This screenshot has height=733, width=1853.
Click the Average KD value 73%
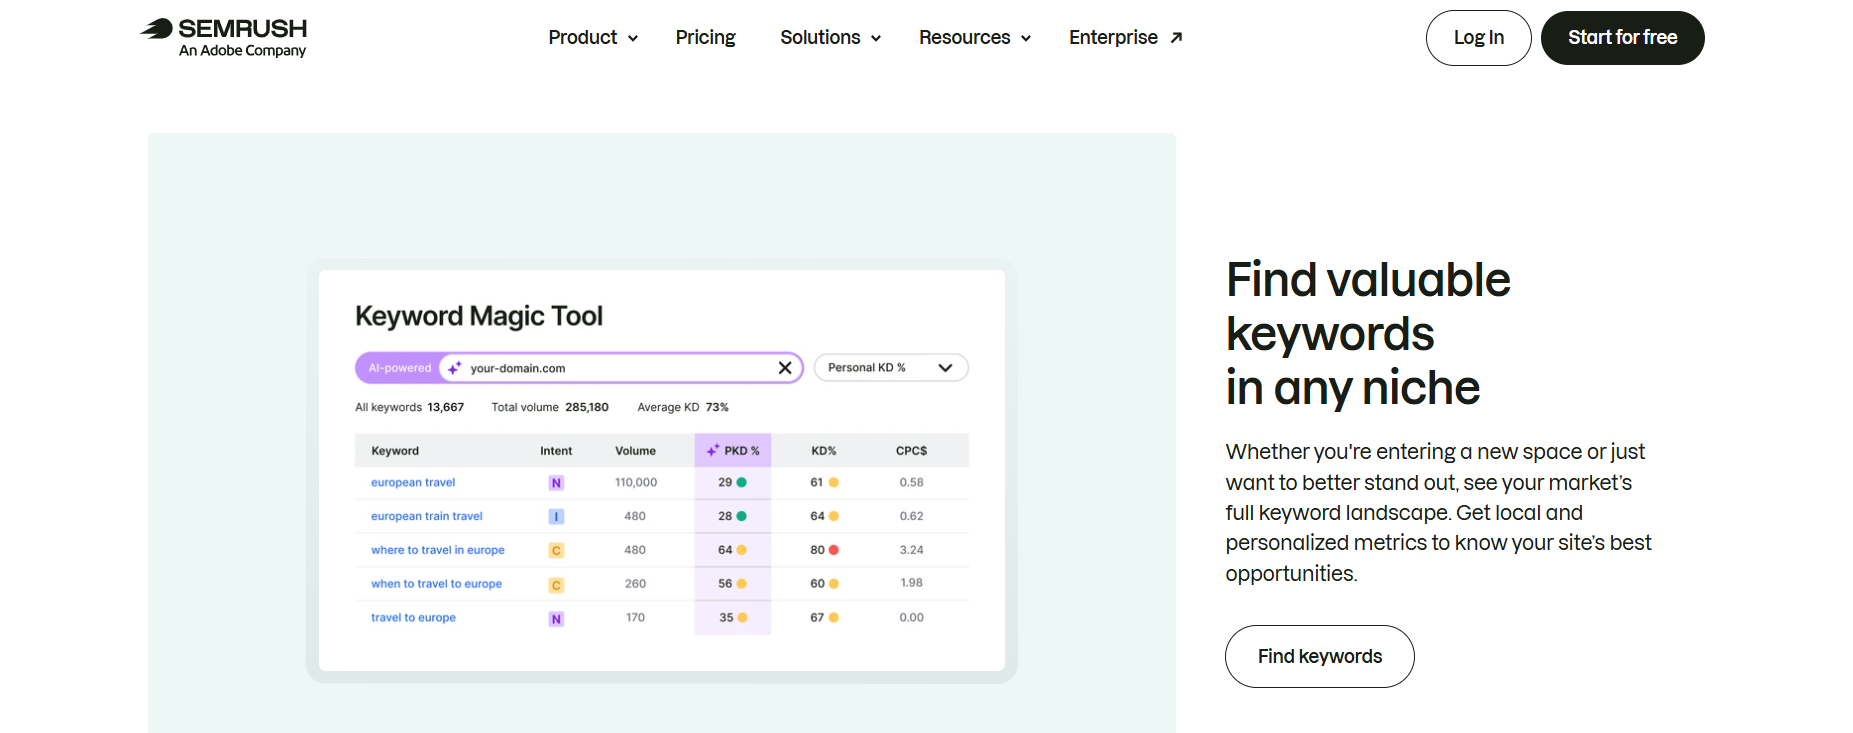click(717, 407)
